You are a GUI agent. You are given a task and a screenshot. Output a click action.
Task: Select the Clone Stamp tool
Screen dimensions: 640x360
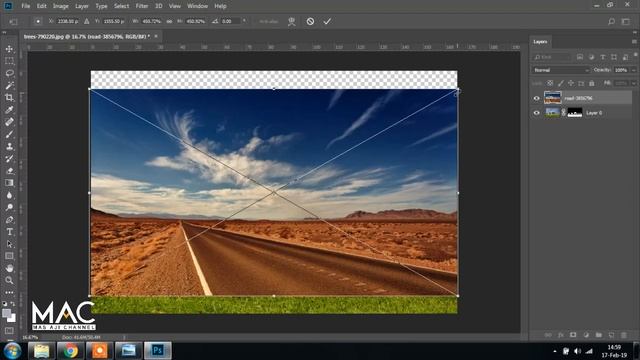[x=9, y=147]
